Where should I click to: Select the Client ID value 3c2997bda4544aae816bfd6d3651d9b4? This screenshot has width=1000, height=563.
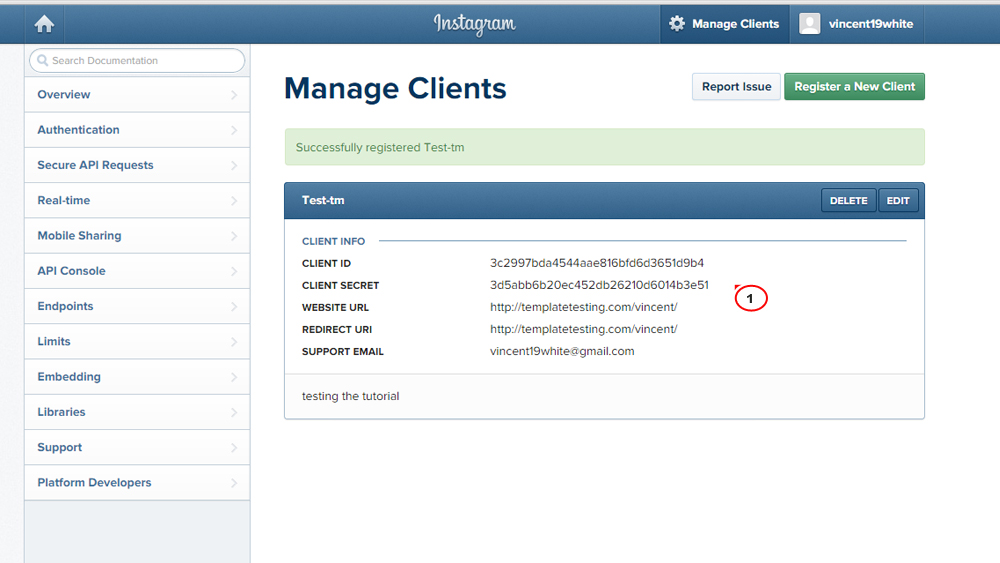(597, 263)
